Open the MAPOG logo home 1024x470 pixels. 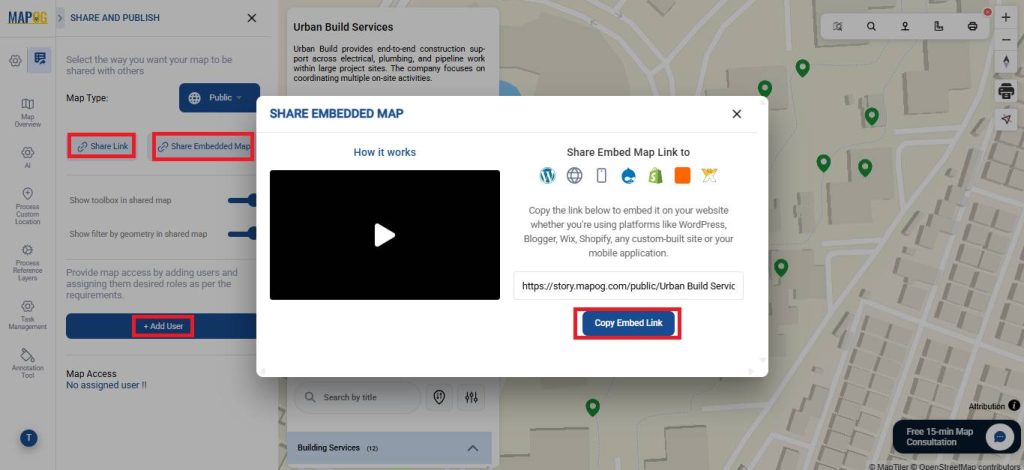(27, 18)
